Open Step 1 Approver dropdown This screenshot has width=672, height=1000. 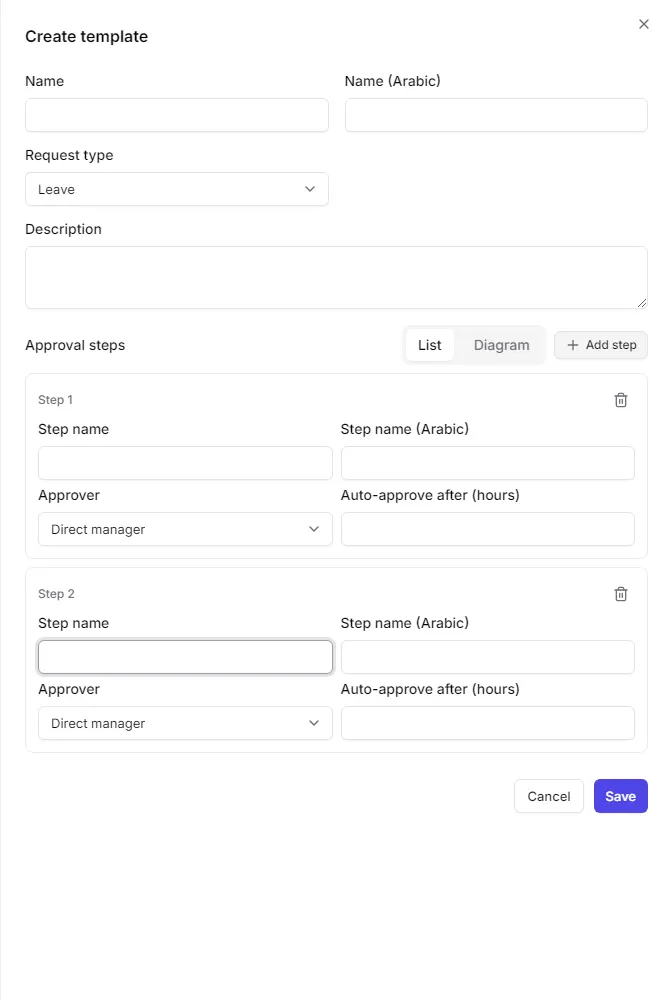tap(185, 529)
